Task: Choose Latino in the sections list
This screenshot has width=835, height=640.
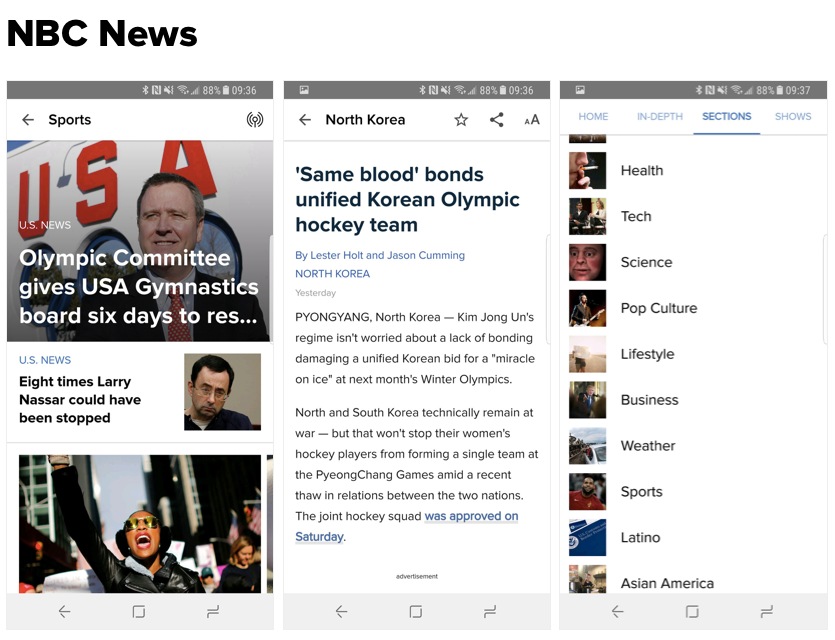Action: [x=641, y=537]
